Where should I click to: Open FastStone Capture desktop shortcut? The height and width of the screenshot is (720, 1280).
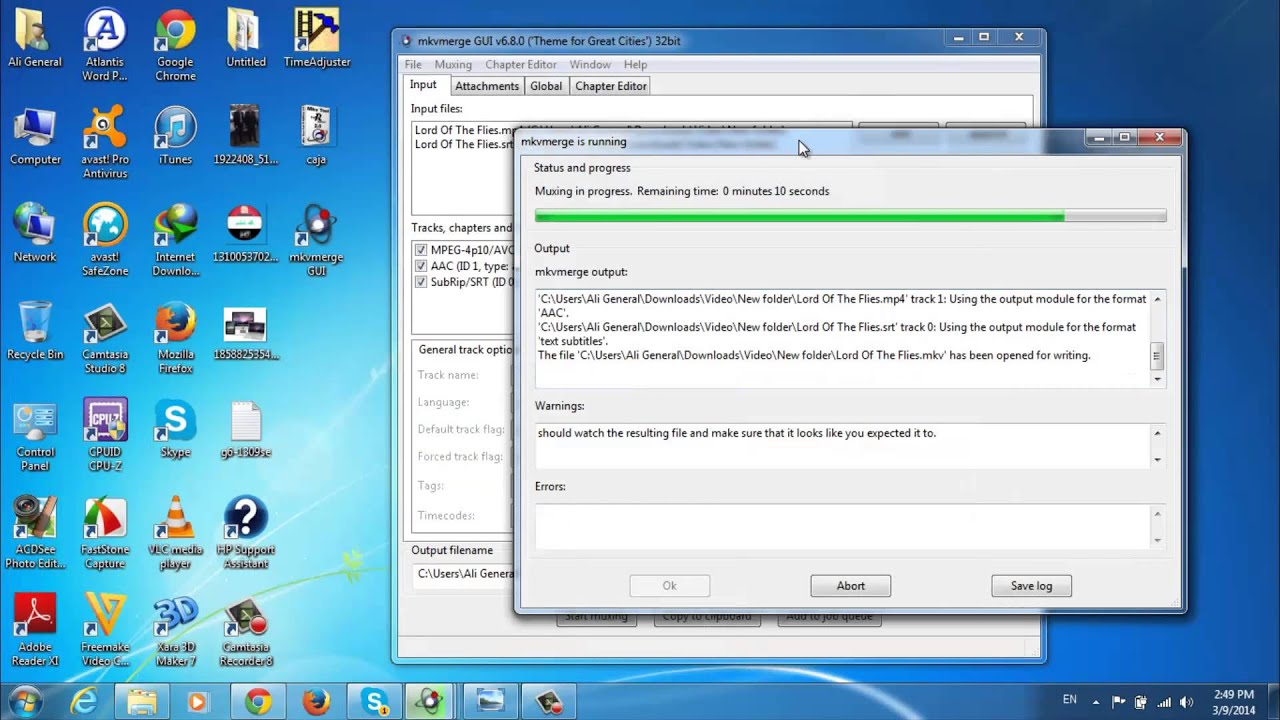tap(105, 535)
